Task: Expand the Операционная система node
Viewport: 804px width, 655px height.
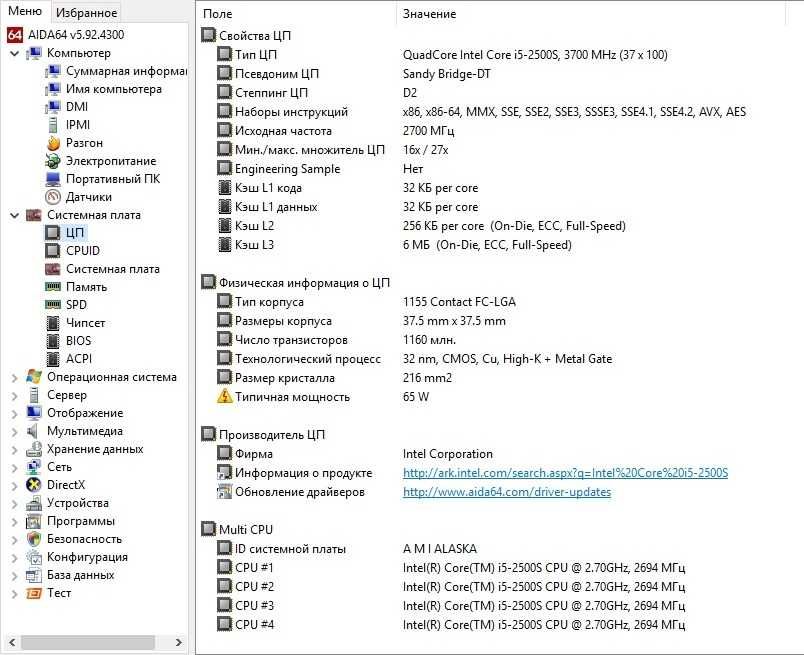Action: (14, 378)
